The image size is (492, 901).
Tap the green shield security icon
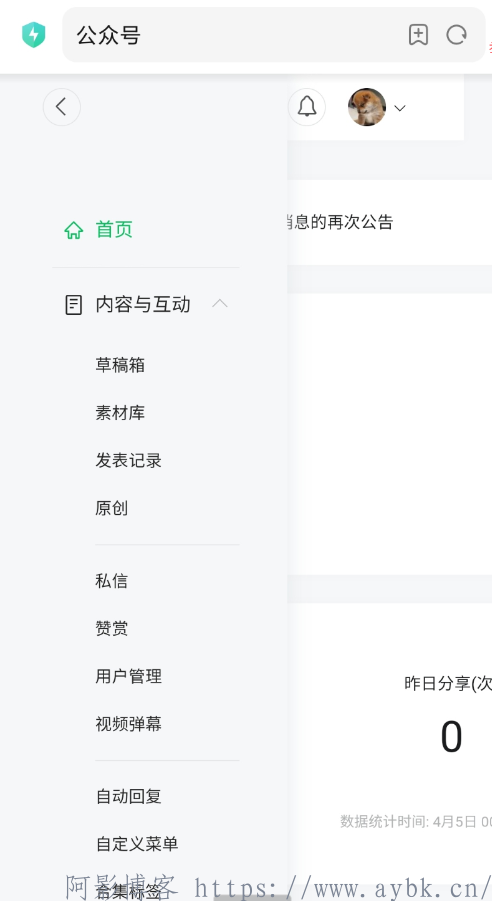[33, 34]
